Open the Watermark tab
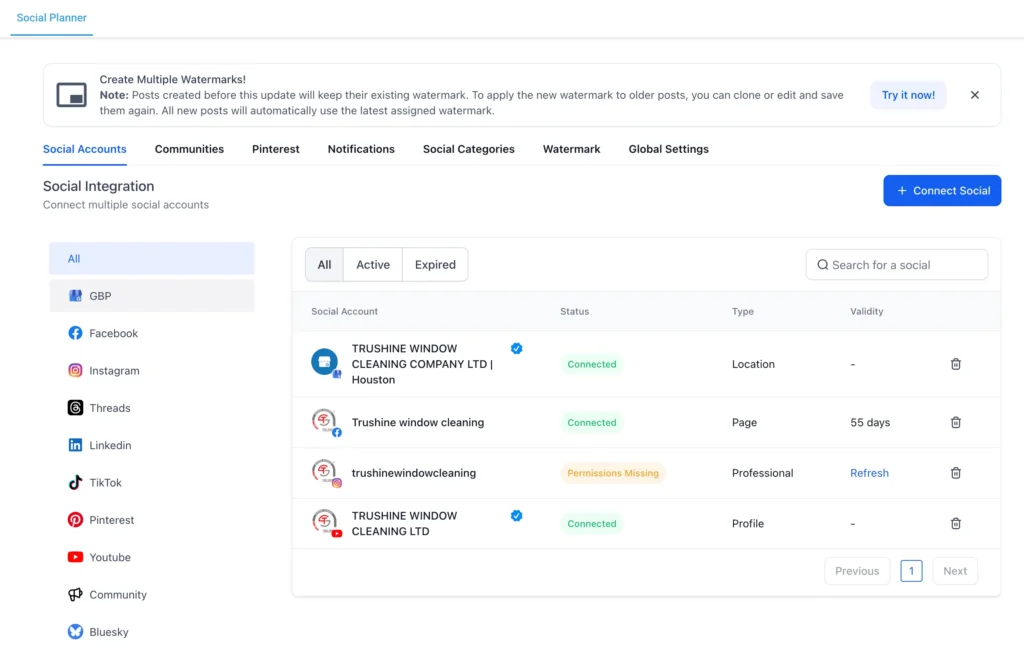 (571, 148)
